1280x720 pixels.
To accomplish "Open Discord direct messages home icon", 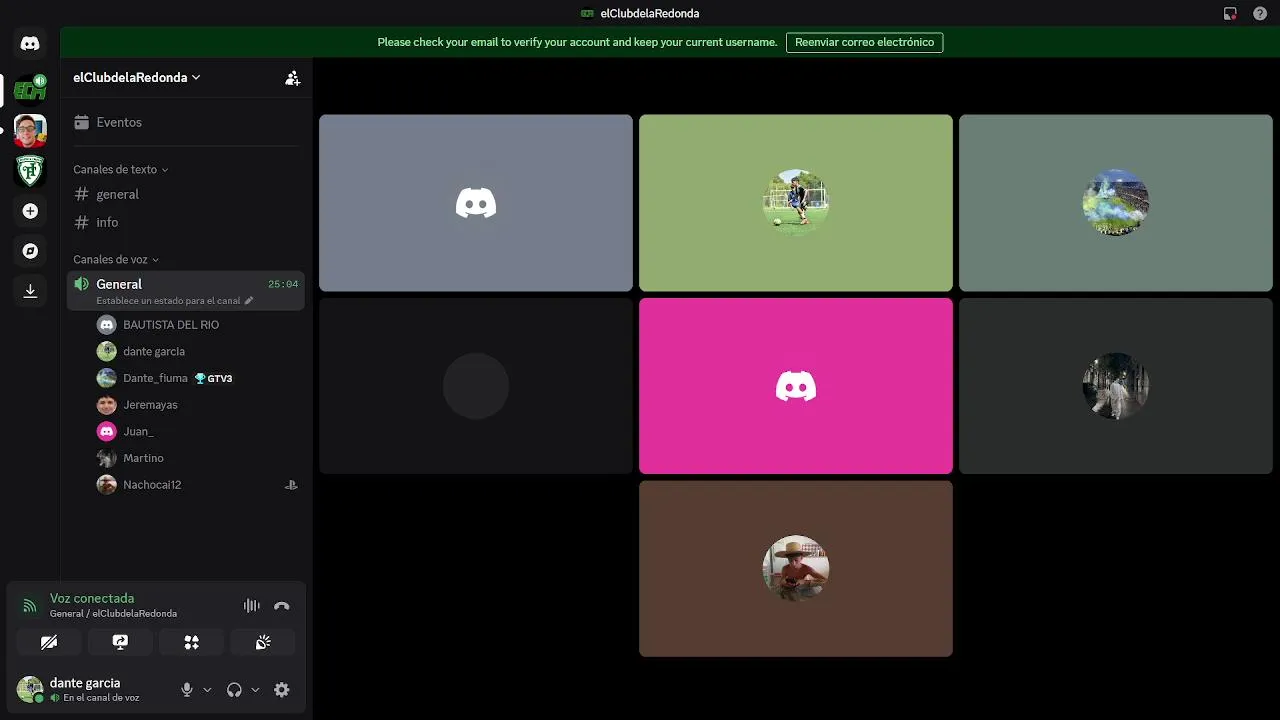I will [30, 44].
